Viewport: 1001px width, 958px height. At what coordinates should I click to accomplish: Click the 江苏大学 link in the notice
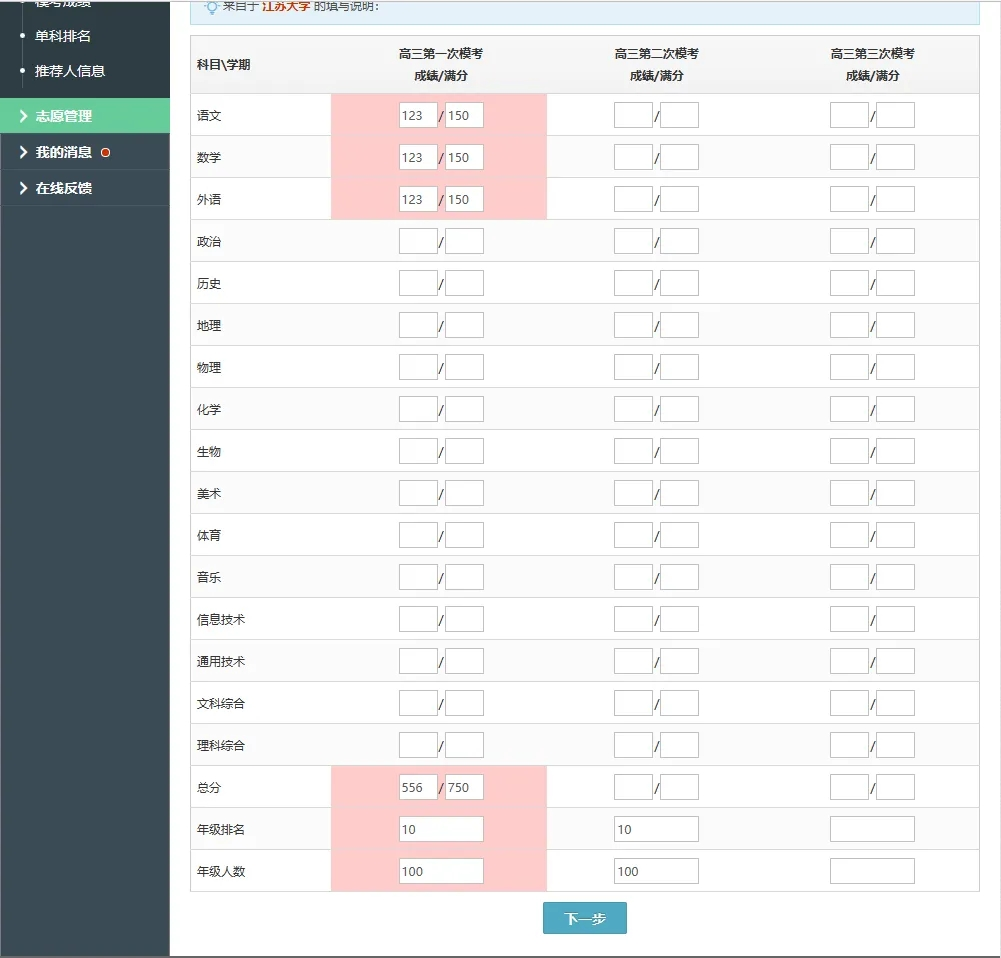[x=286, y=6]
